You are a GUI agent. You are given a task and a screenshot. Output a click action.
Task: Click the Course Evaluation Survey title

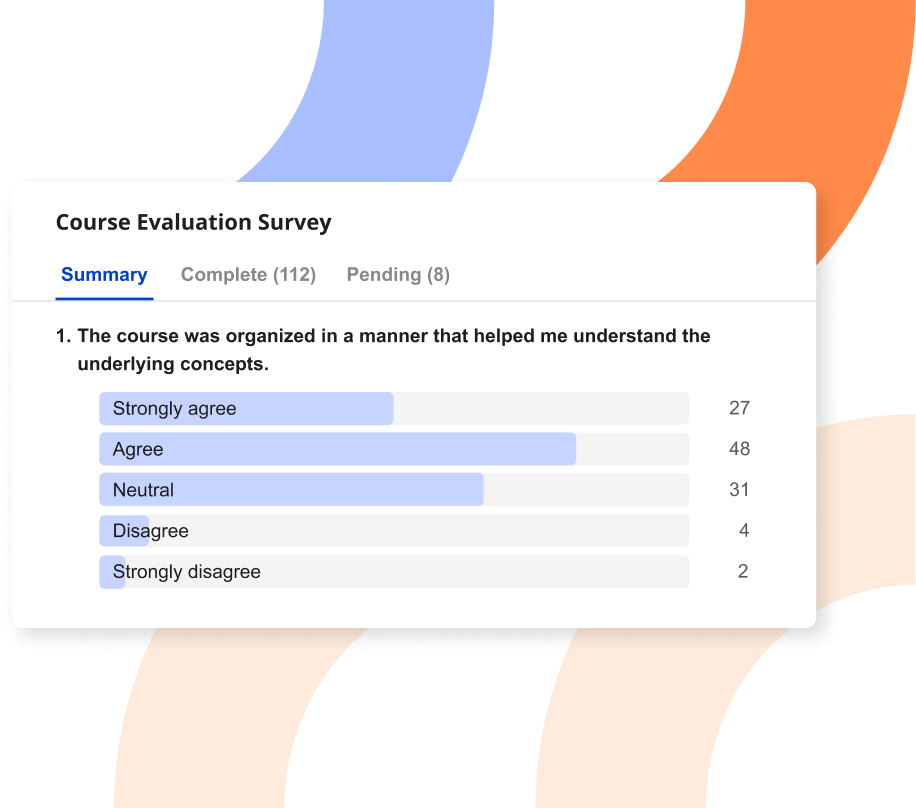193,223
